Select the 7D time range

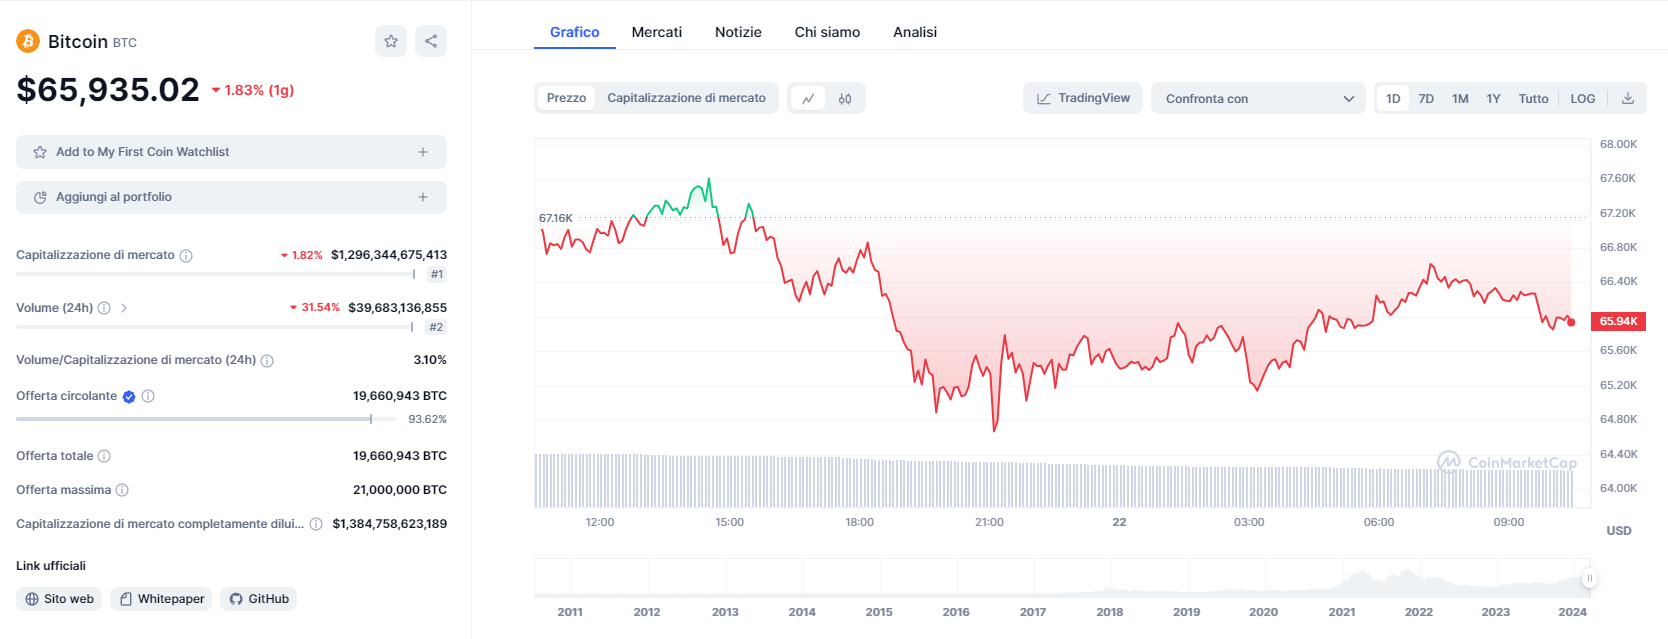(x=1426, y=98)
